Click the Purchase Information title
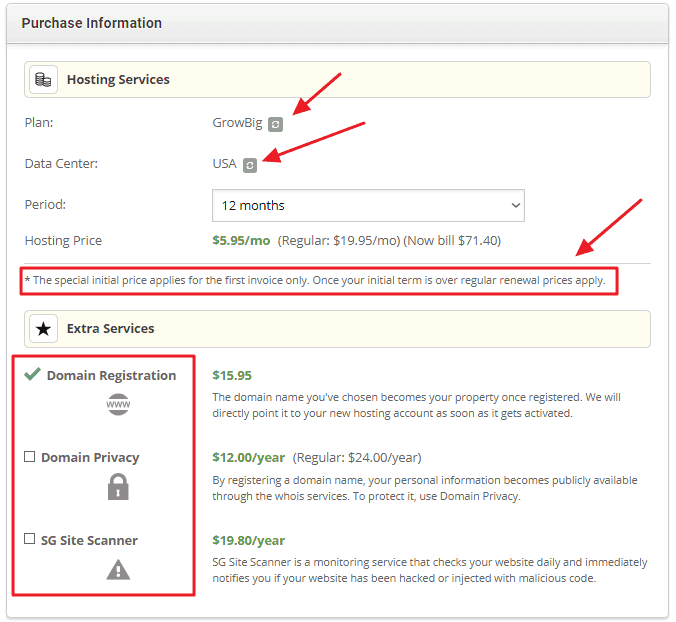Screen dimensions: 676x622 pyautogui.click(x=91, y=23)
